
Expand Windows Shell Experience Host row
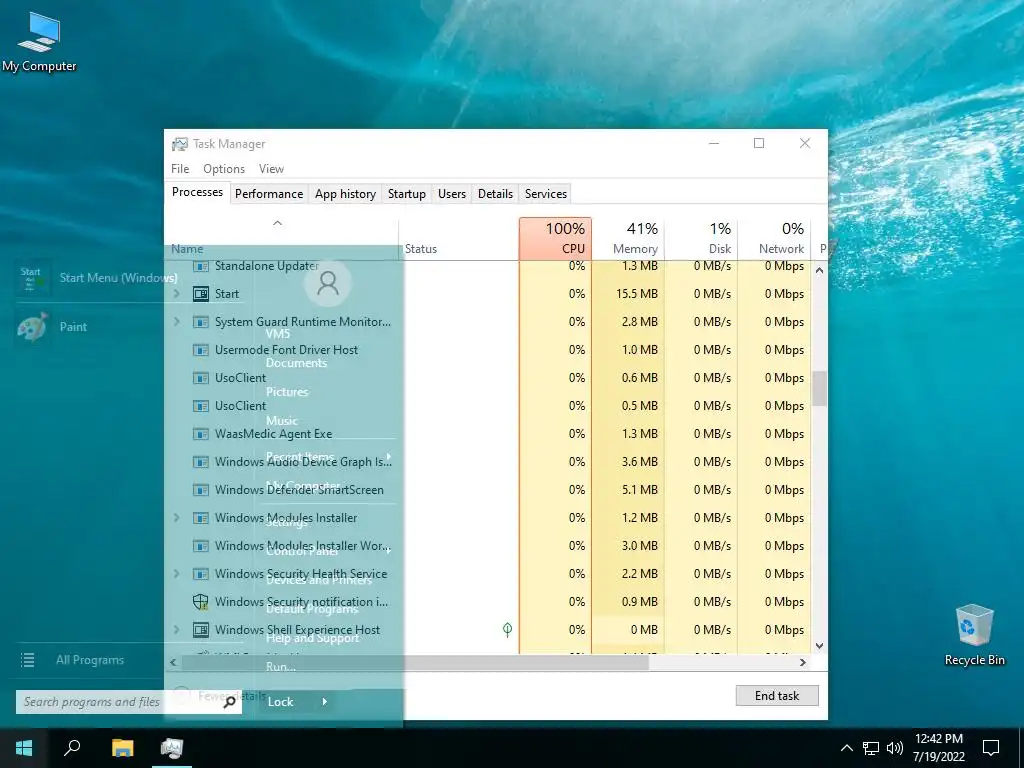pos(176,630)
